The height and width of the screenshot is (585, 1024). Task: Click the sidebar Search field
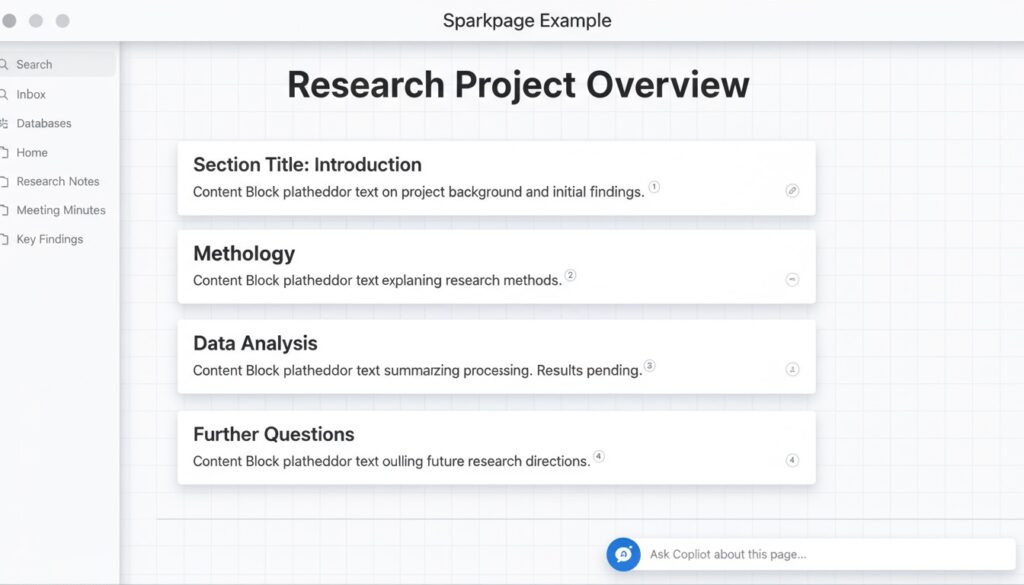(58, 64)
